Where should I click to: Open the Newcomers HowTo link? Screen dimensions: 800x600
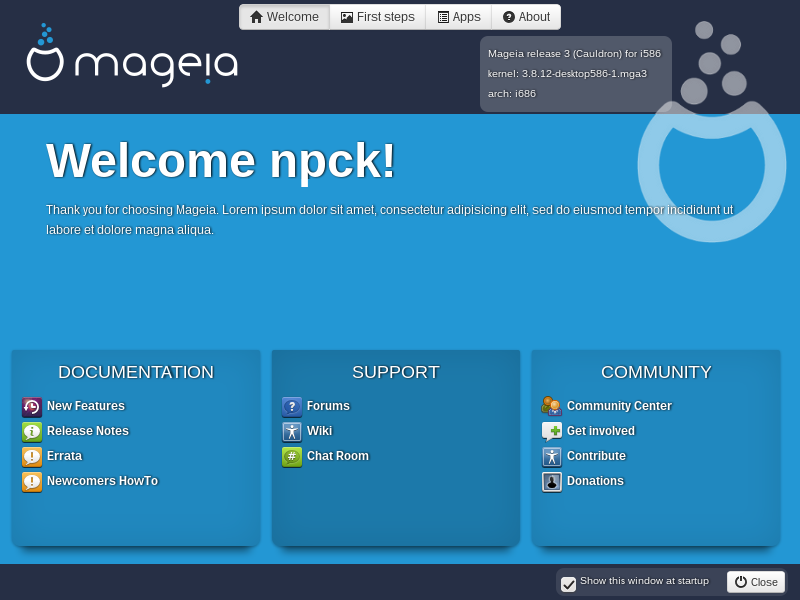[103, 481]
